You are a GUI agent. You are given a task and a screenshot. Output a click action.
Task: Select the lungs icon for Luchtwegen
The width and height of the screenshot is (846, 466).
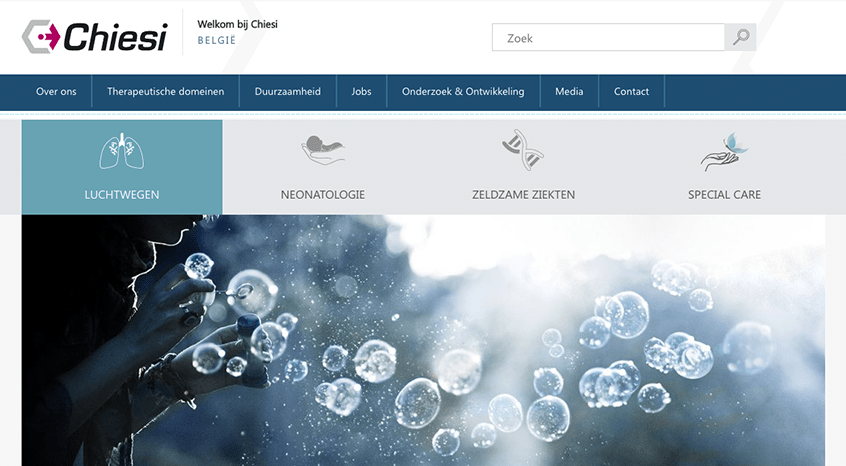tap(122, 151)
